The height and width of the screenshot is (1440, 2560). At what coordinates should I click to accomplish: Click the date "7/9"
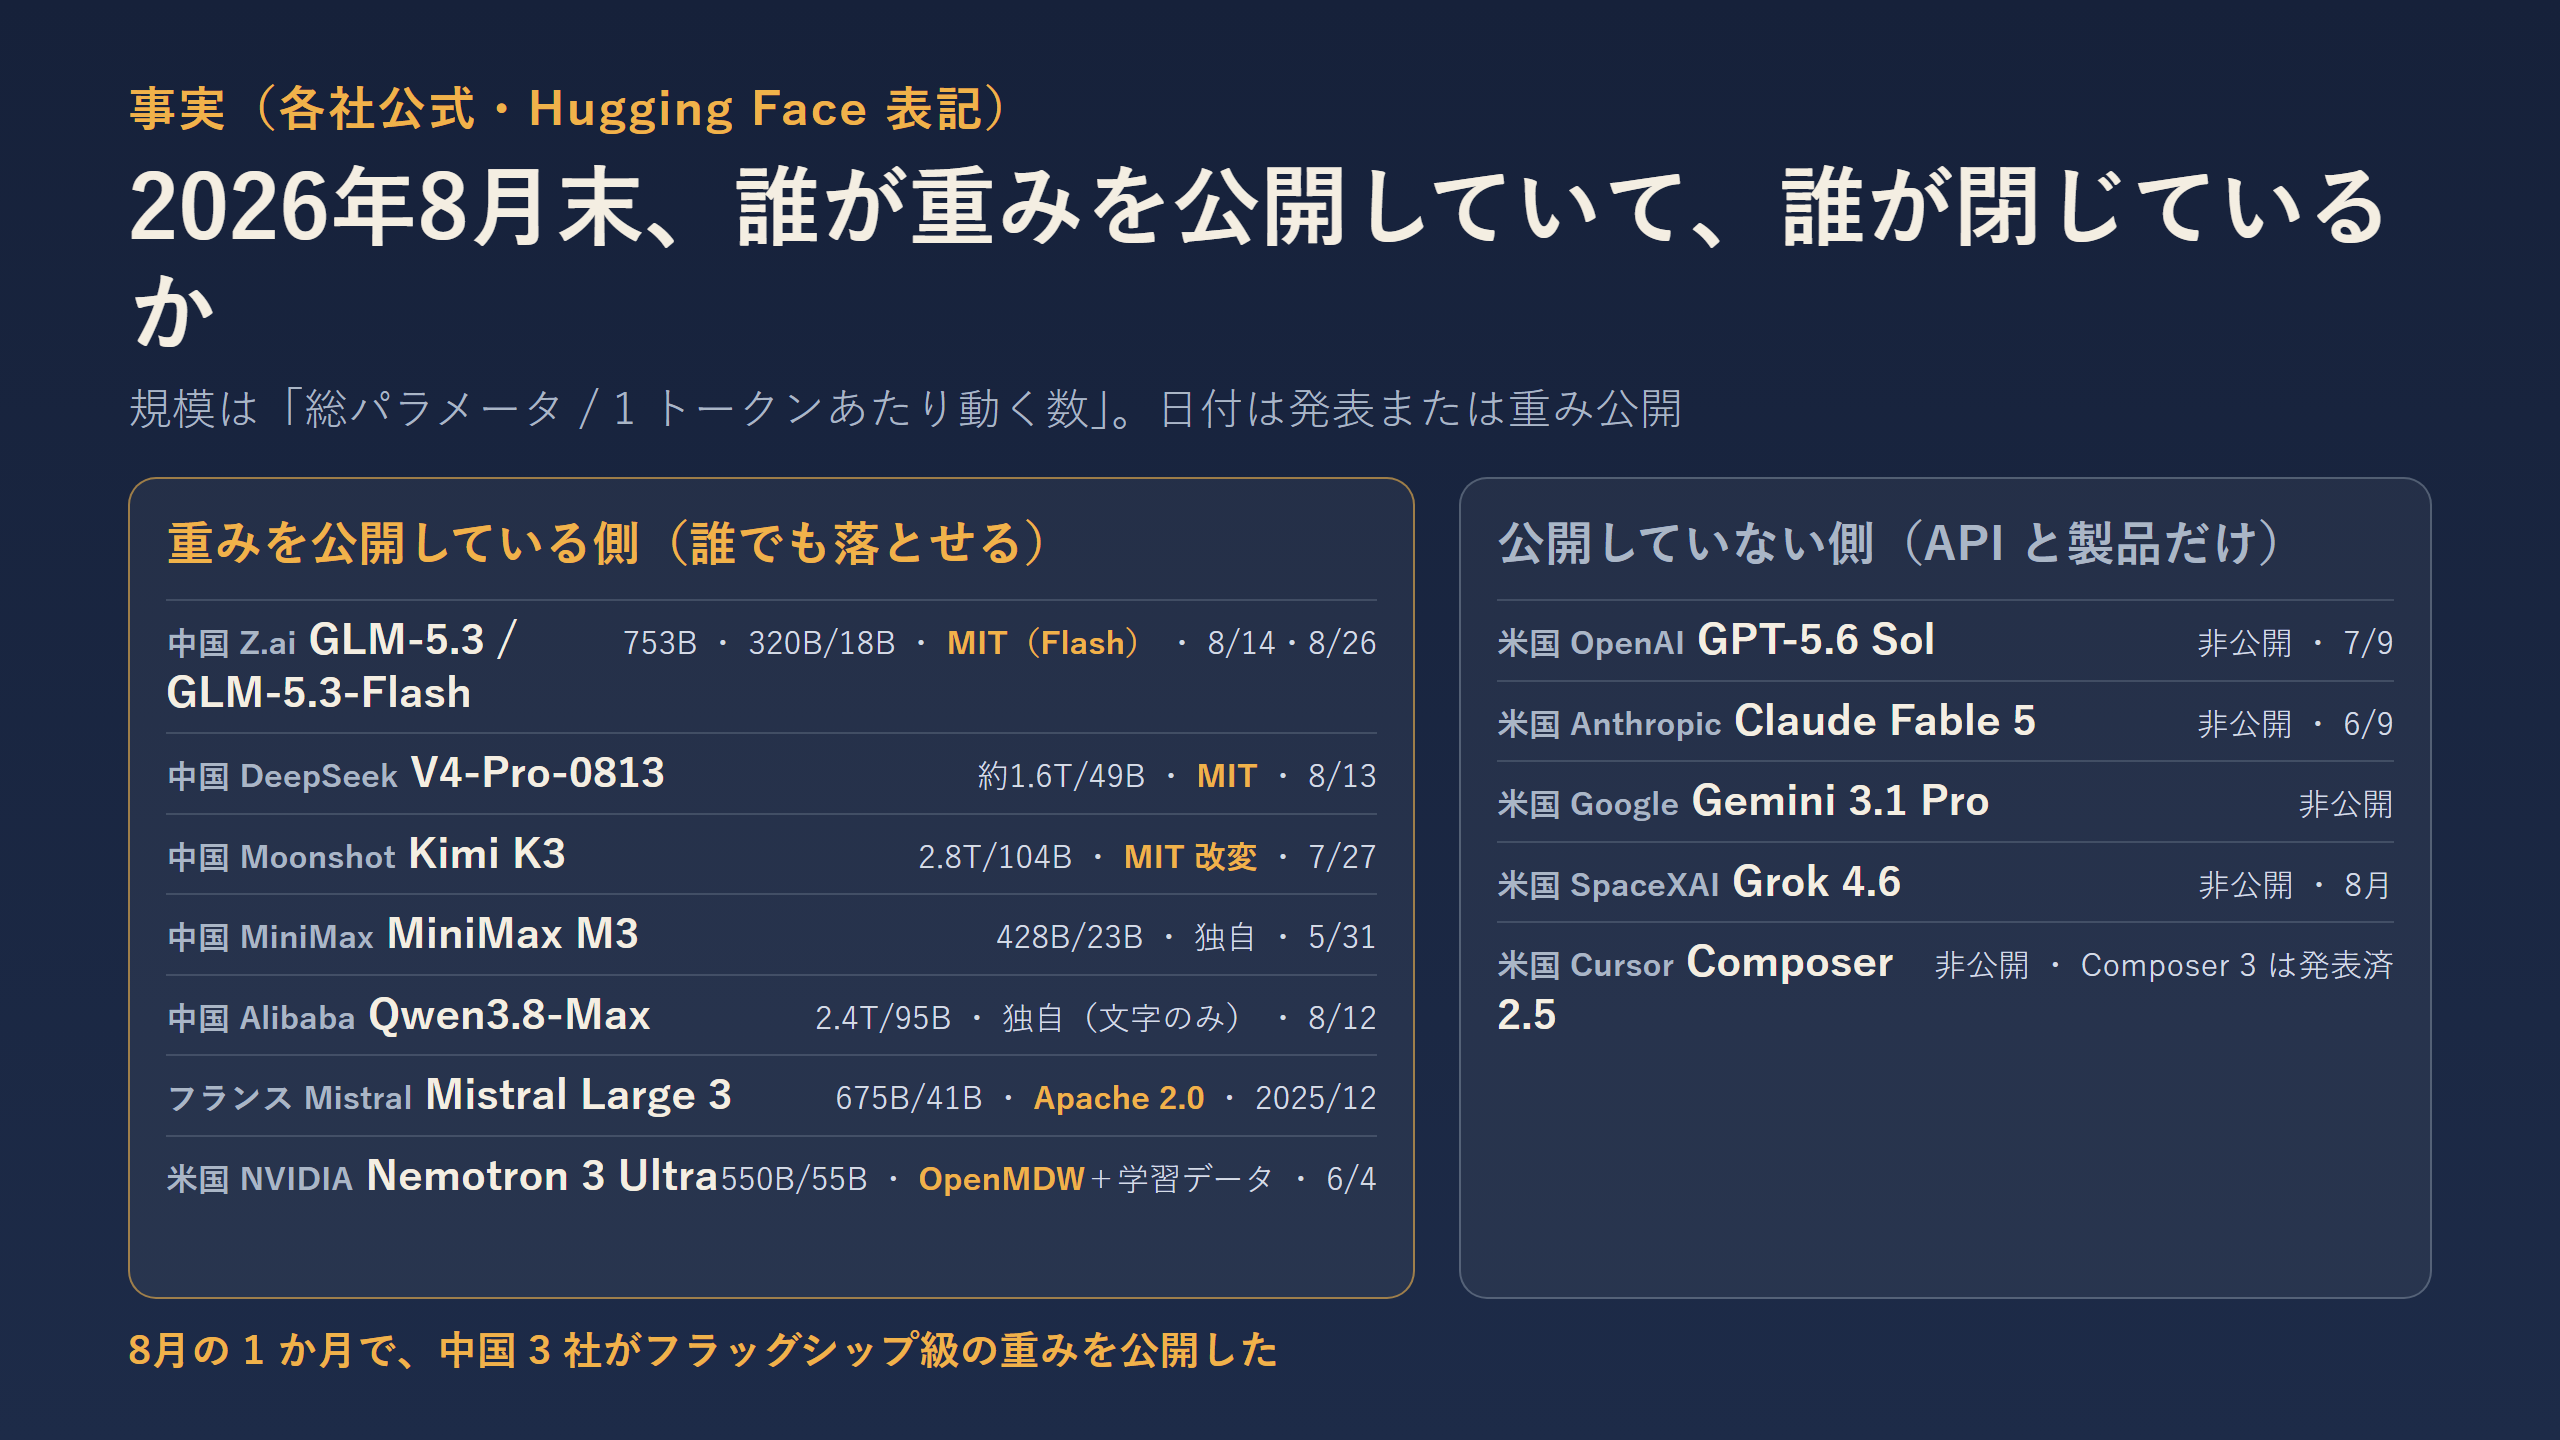click(2369, 643)
